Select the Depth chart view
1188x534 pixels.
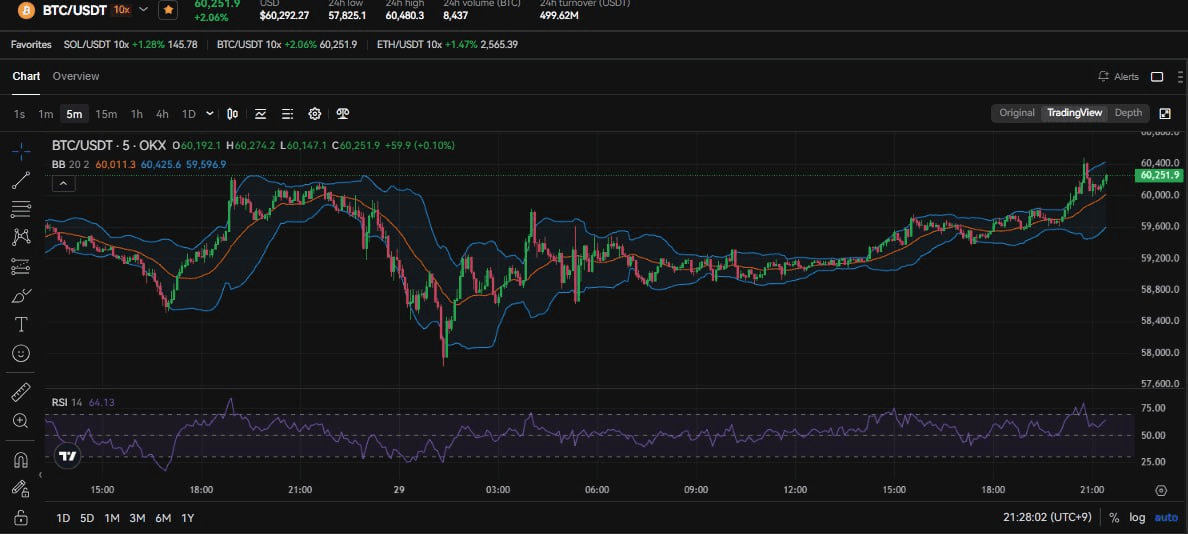click(x=1128, y=113)
